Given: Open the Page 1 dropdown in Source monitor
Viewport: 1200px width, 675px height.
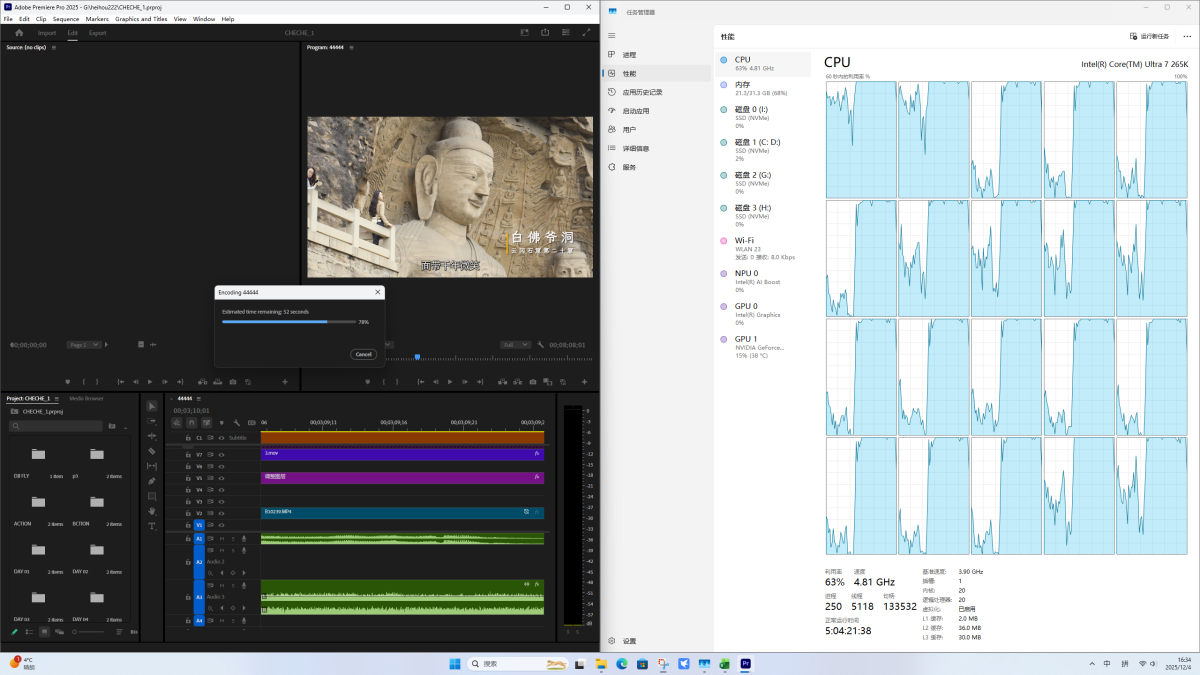Looking at the screenshot, I should click(x=84, y=345).
